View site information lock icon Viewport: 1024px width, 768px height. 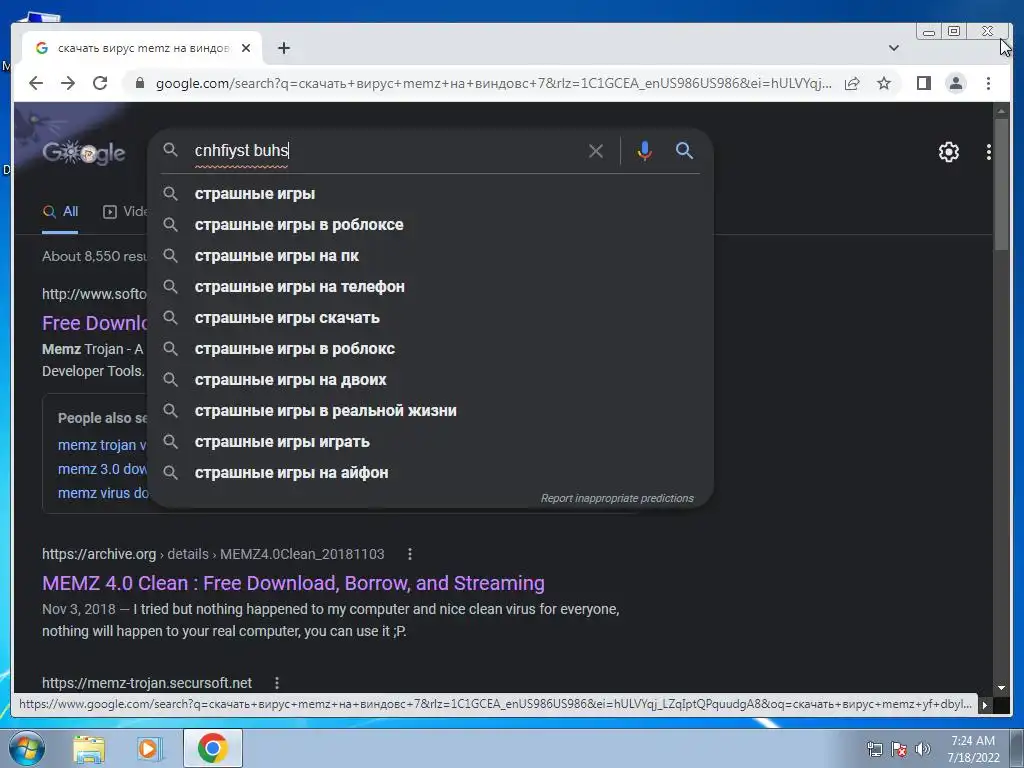(x=139, y=83)
